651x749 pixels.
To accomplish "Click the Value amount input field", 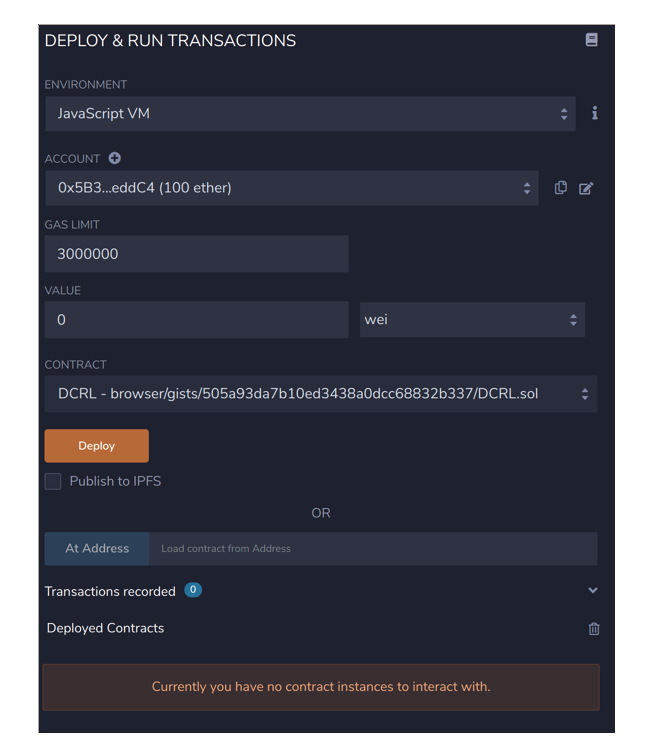I will 196,320.
